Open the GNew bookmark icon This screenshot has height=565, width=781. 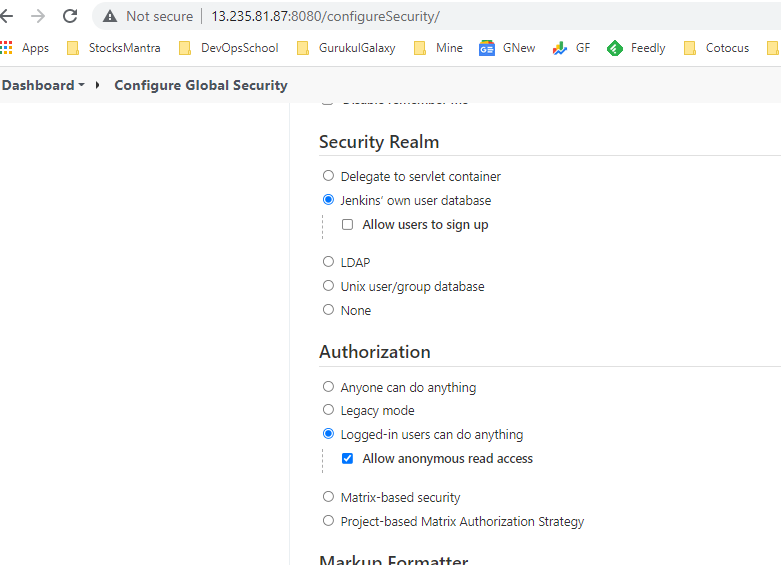pyautogui.click(x=487, y=47)
